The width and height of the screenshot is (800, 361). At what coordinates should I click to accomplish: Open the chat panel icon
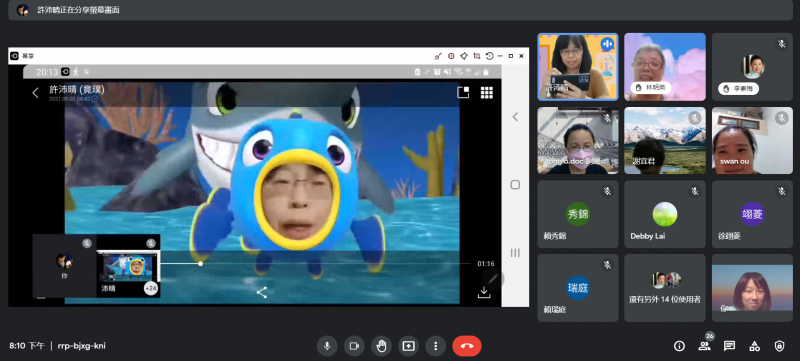click(x=730, y=346)
